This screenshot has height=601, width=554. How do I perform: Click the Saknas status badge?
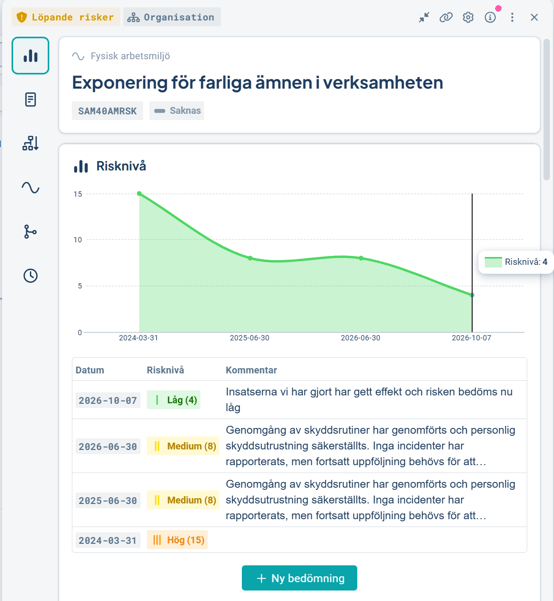[x=177, y=111]
